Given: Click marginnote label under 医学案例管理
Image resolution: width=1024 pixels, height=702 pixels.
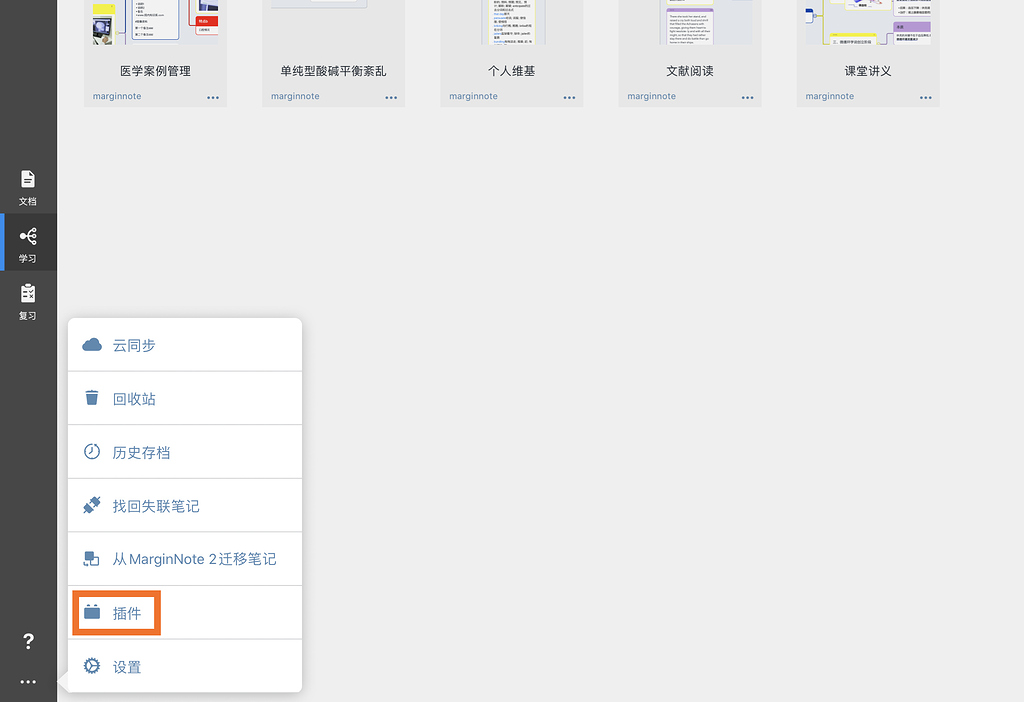Looking at the screenshot, I should pyautogui.click(x=117, y=97).
